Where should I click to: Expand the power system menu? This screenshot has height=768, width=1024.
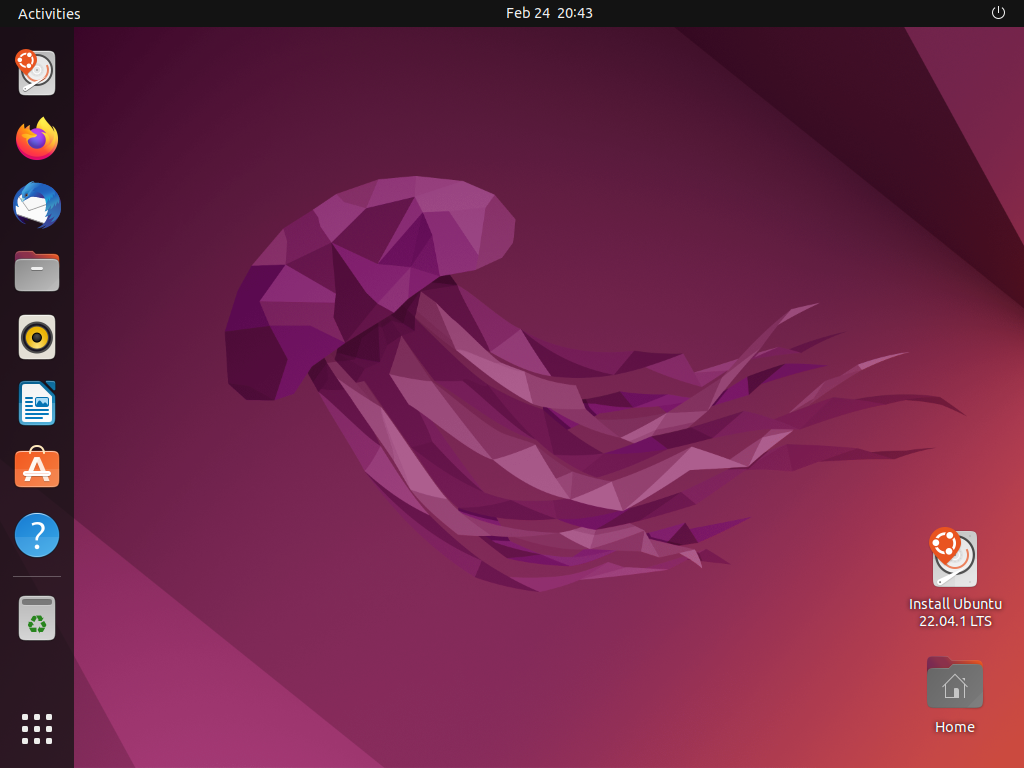point(997,13)
